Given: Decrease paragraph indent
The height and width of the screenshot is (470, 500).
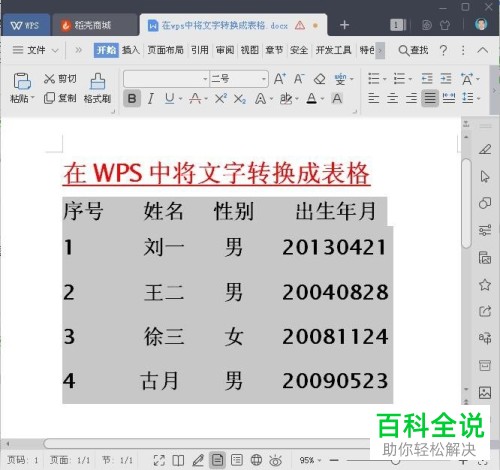Looking at the screenshot, I should point(427,79).
